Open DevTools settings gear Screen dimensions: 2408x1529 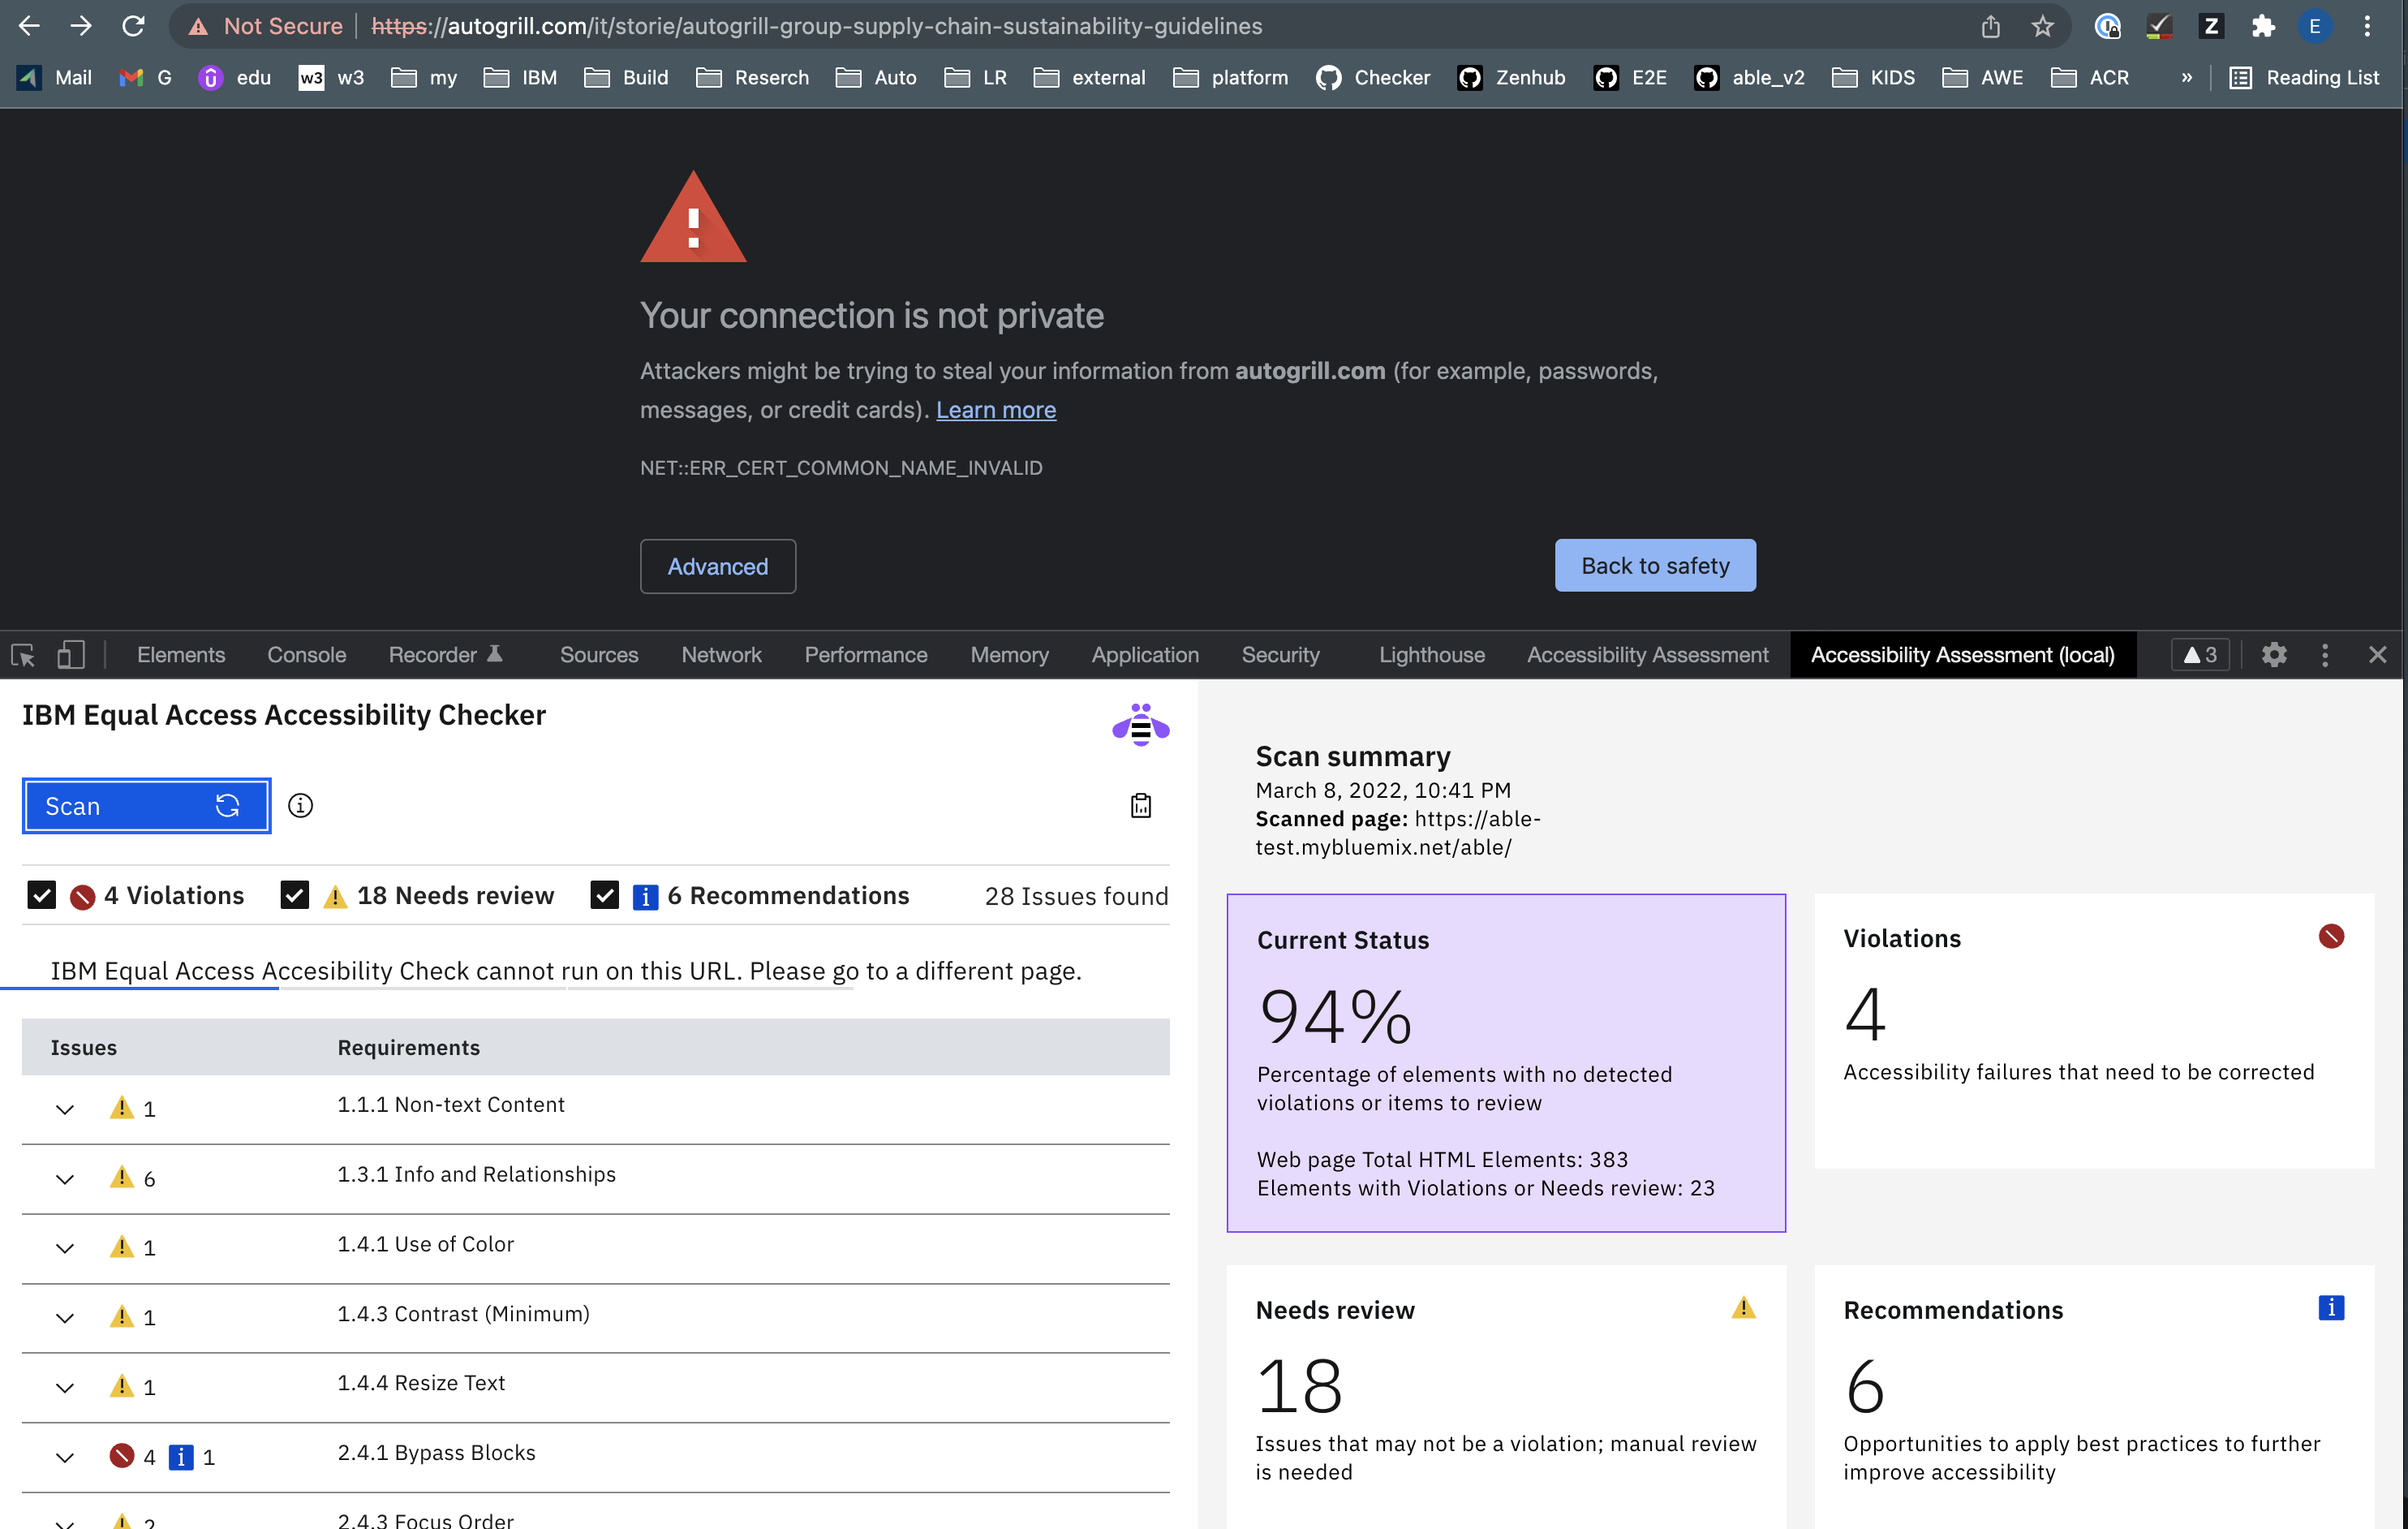[2274, 655]
